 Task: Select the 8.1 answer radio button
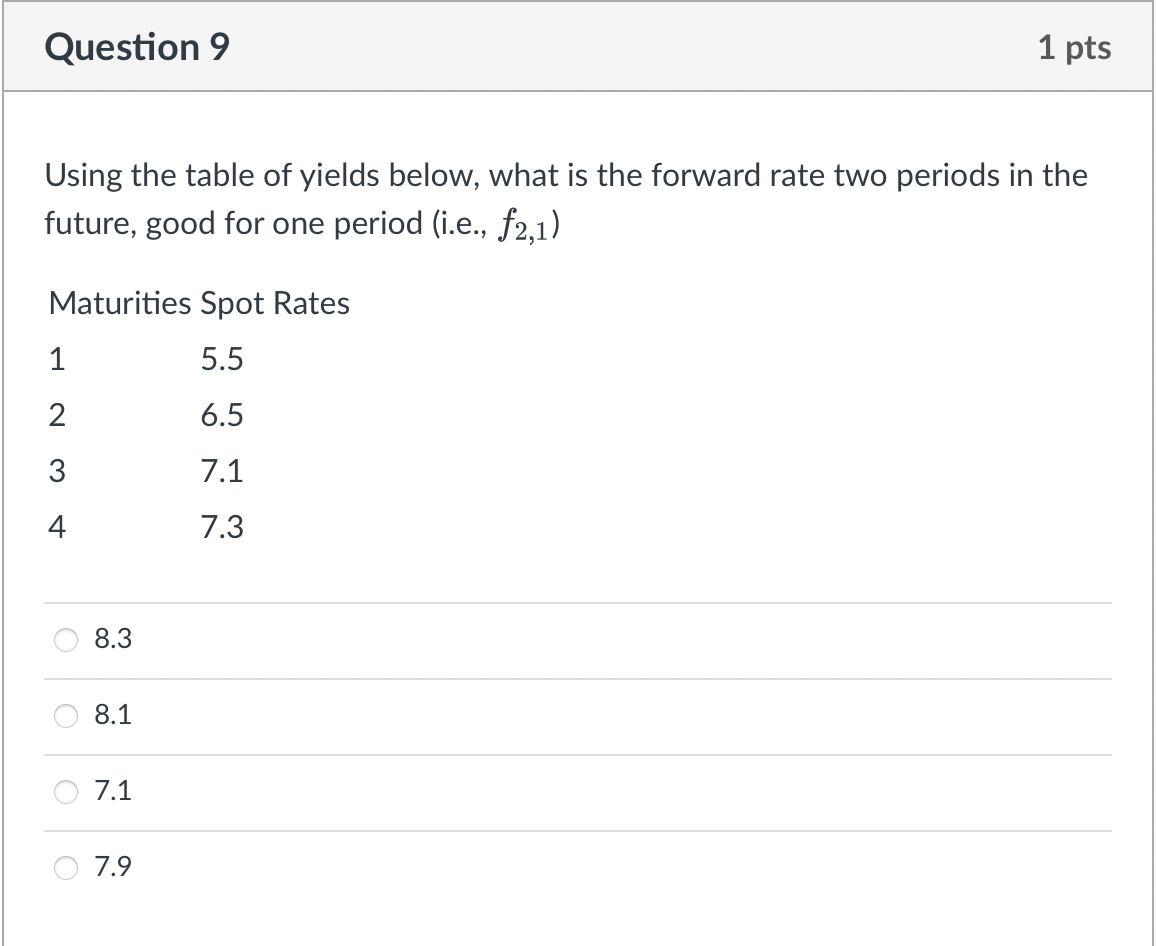click(65, 715)
